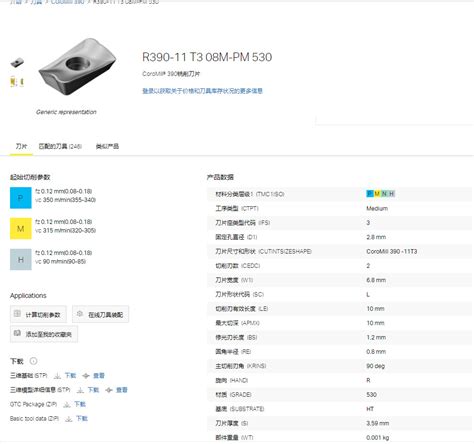
Task: Click 查看 link for 三维基础 (STP)
Action: 99,376
